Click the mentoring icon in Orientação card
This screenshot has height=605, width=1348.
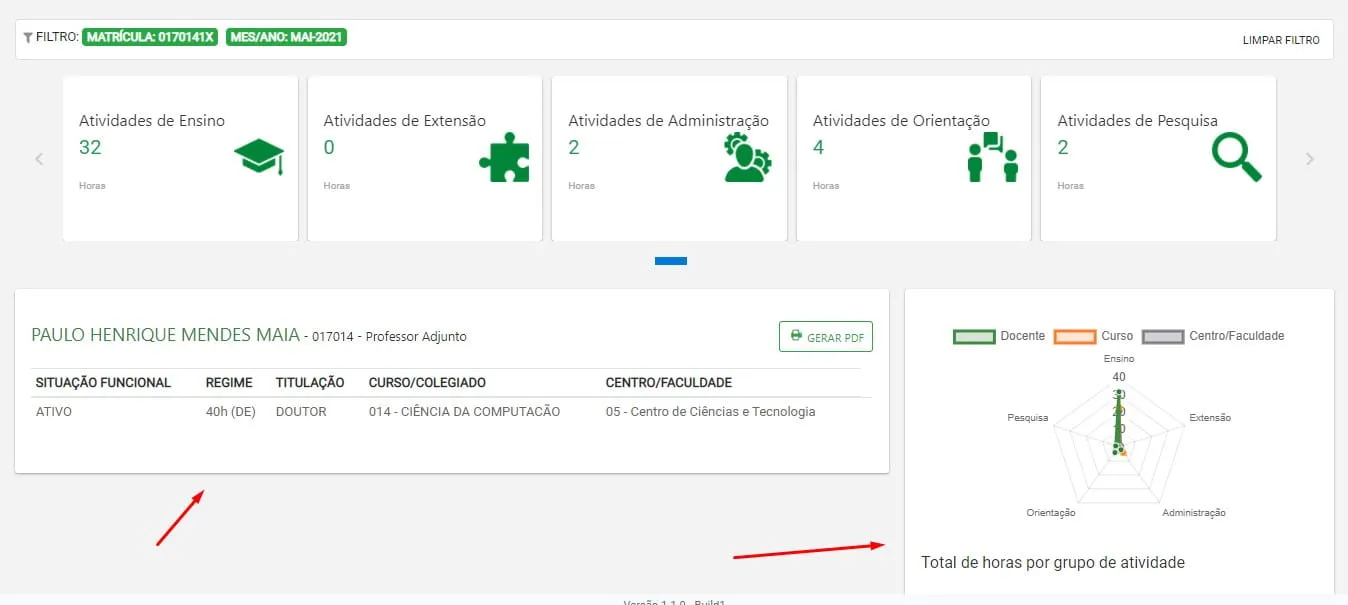click(x=992, y=157)
